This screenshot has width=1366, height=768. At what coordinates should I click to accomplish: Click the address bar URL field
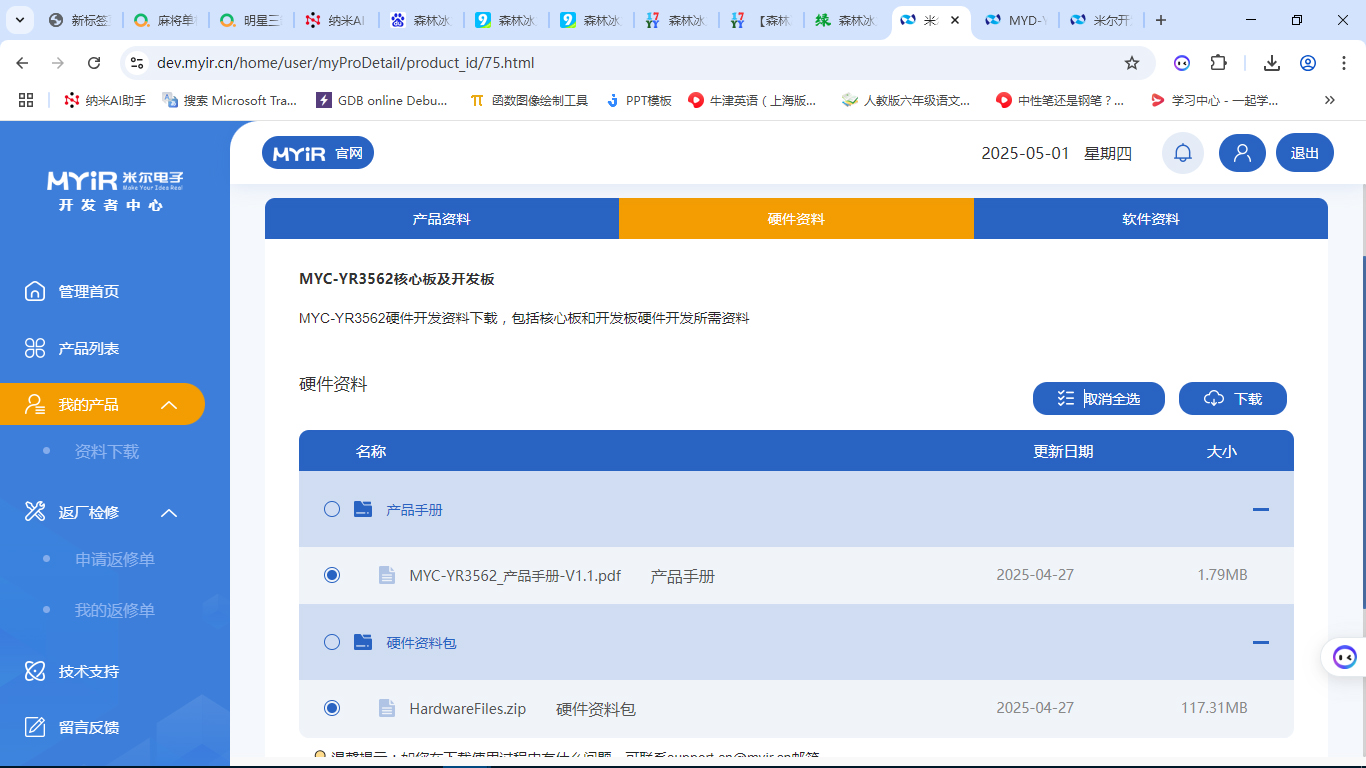point(637,63)
